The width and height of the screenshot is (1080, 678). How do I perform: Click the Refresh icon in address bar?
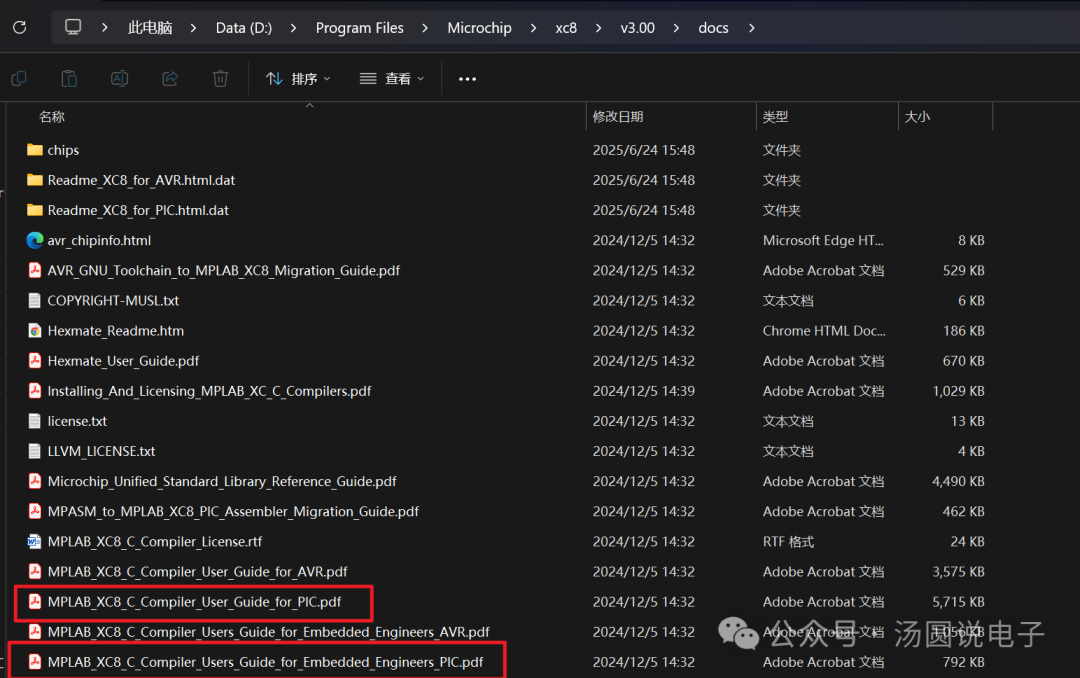(x=19, y=28)
